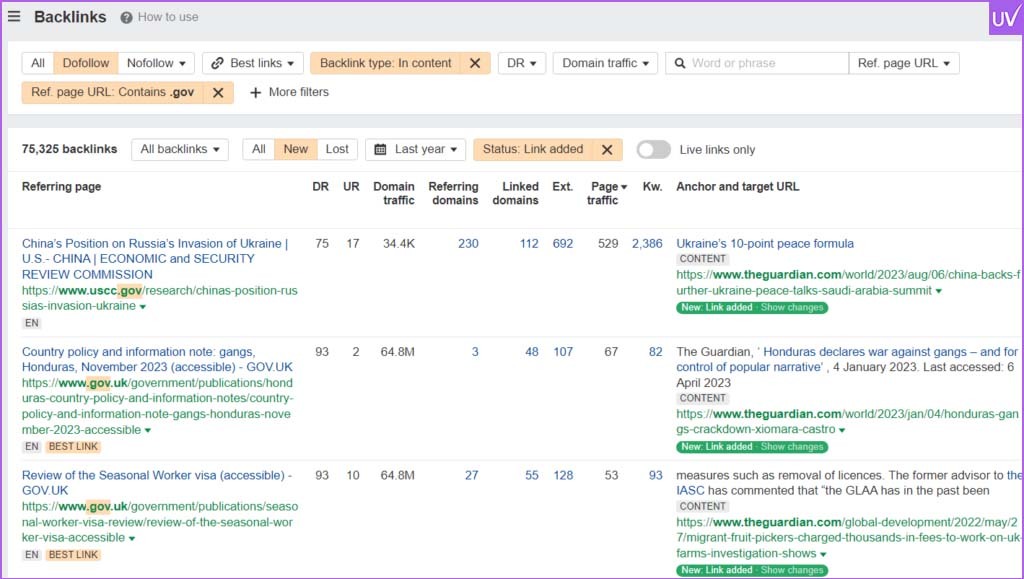
Task: Open the hamburger menu icon
Action: tap(14, 16)
